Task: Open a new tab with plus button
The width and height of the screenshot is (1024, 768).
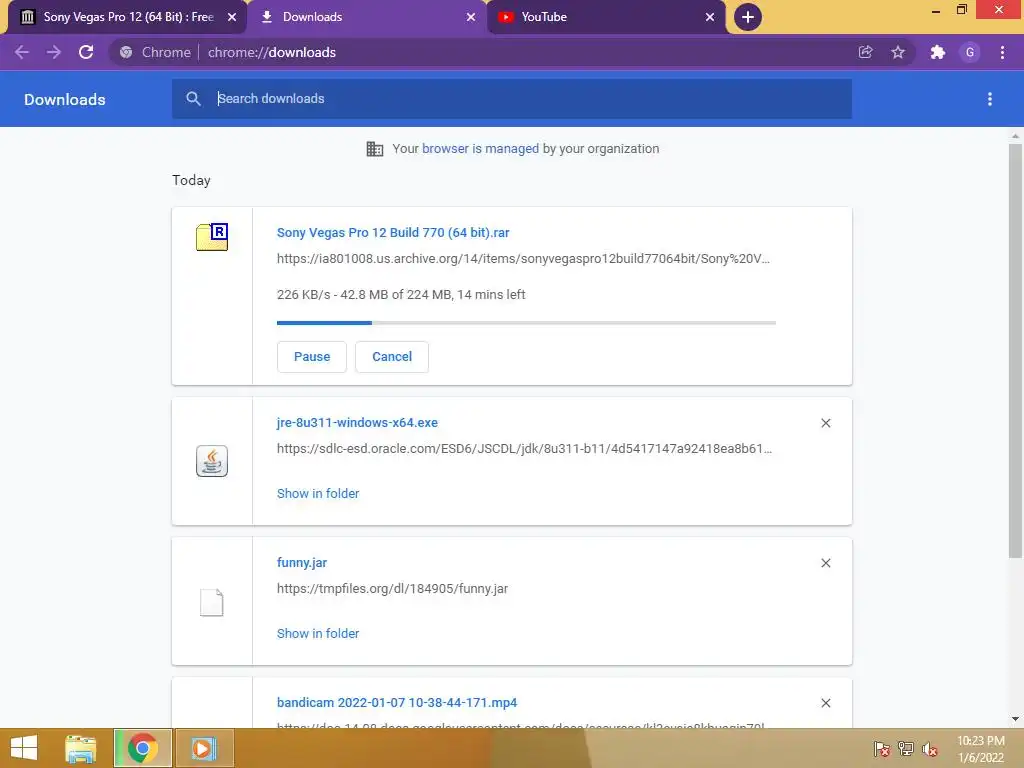Action: [x=748, y=17]
